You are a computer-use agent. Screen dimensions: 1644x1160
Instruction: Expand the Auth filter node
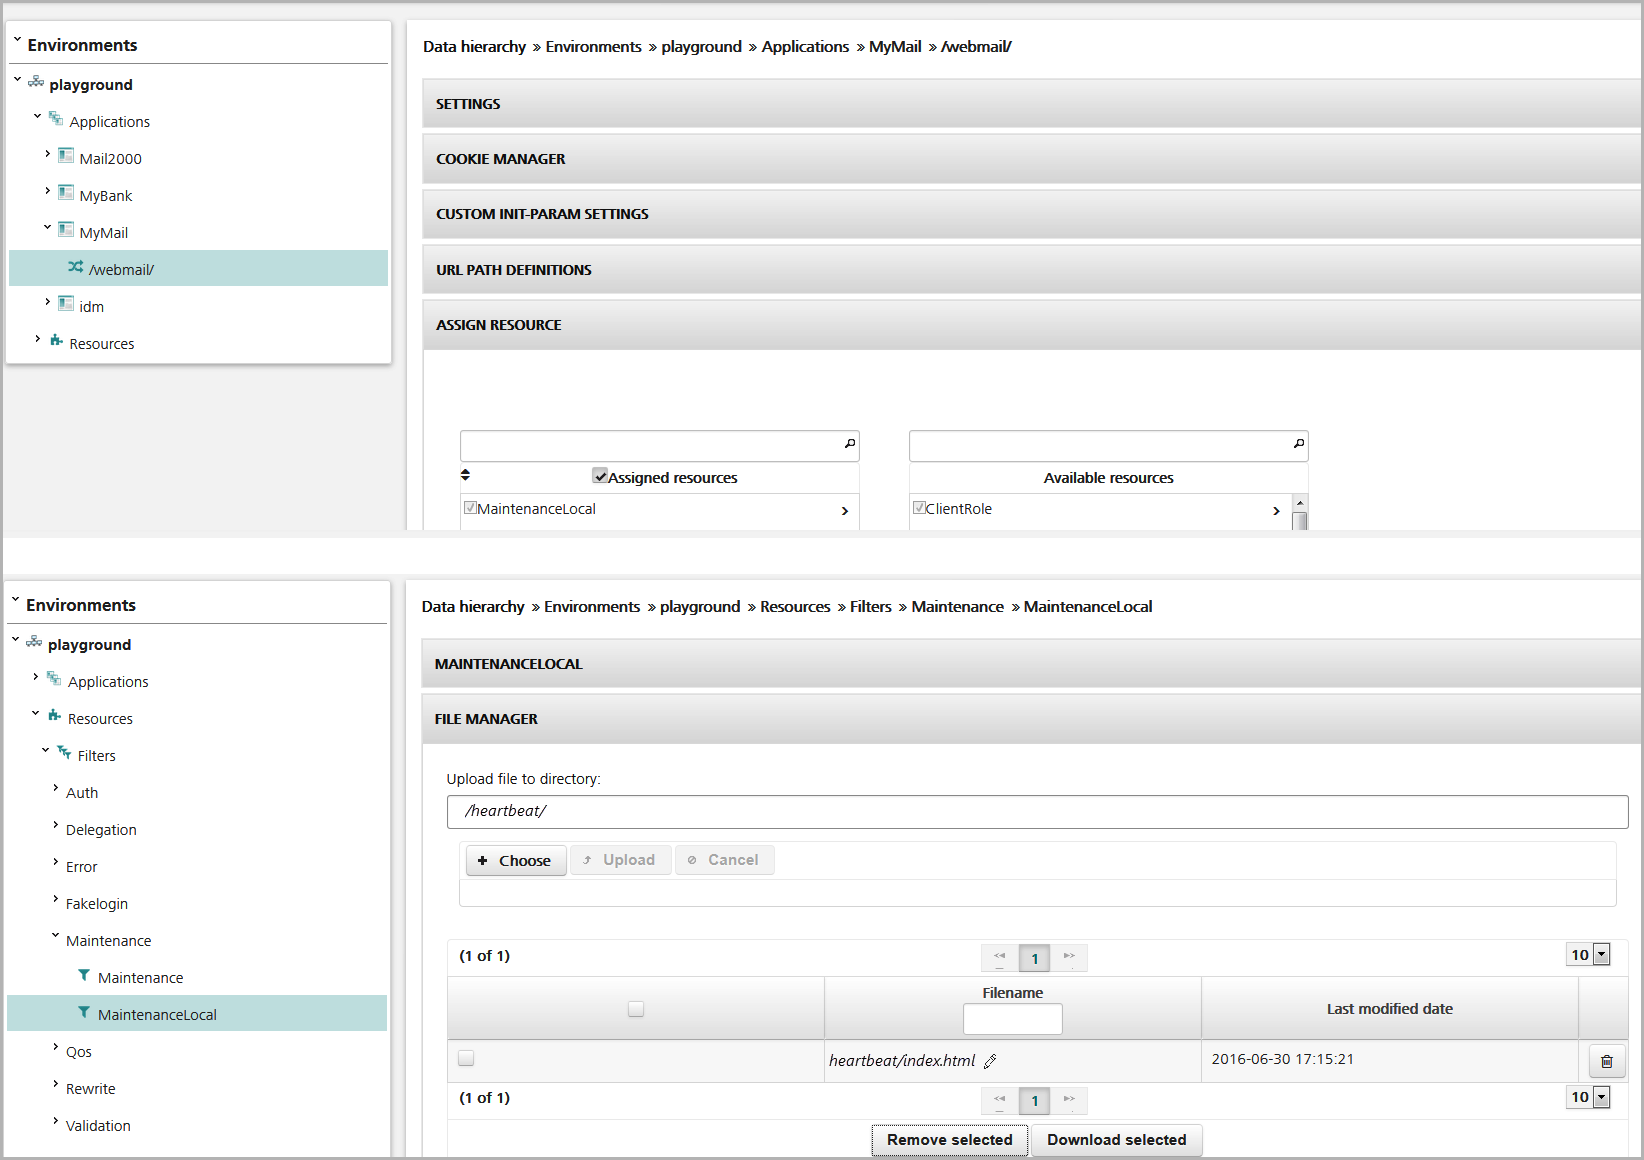click(55, 788)
